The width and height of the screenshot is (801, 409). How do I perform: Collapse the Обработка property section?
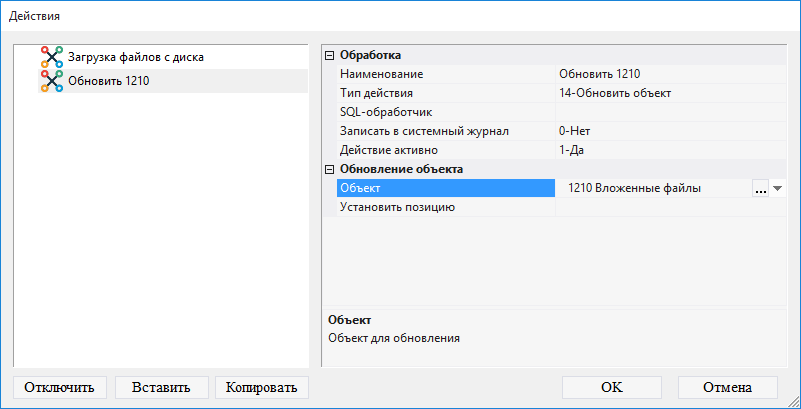[330, 55]
